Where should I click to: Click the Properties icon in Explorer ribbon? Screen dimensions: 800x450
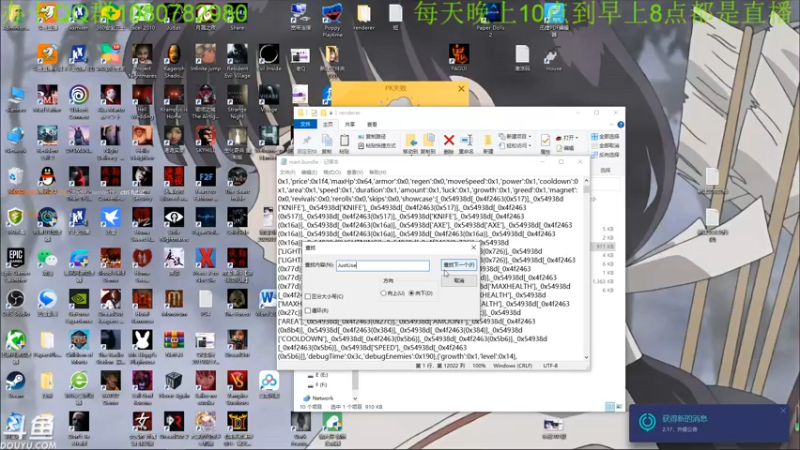546,140
